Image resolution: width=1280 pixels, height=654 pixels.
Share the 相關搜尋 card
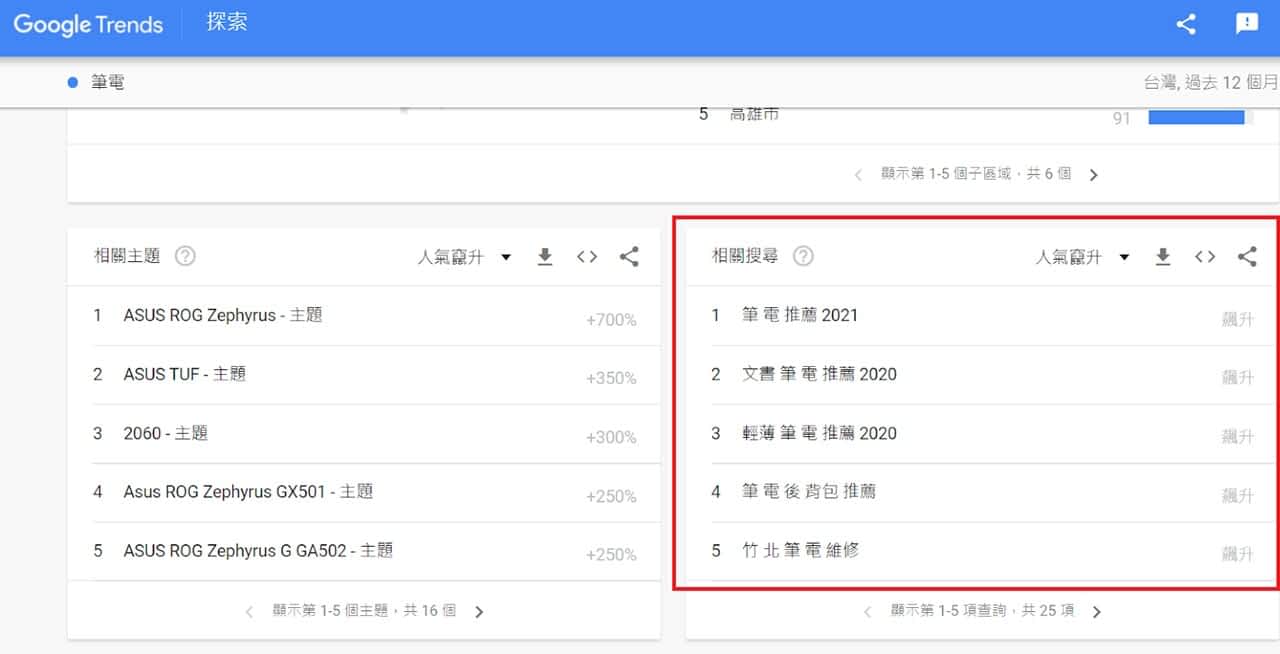[x=1247, y=257]
